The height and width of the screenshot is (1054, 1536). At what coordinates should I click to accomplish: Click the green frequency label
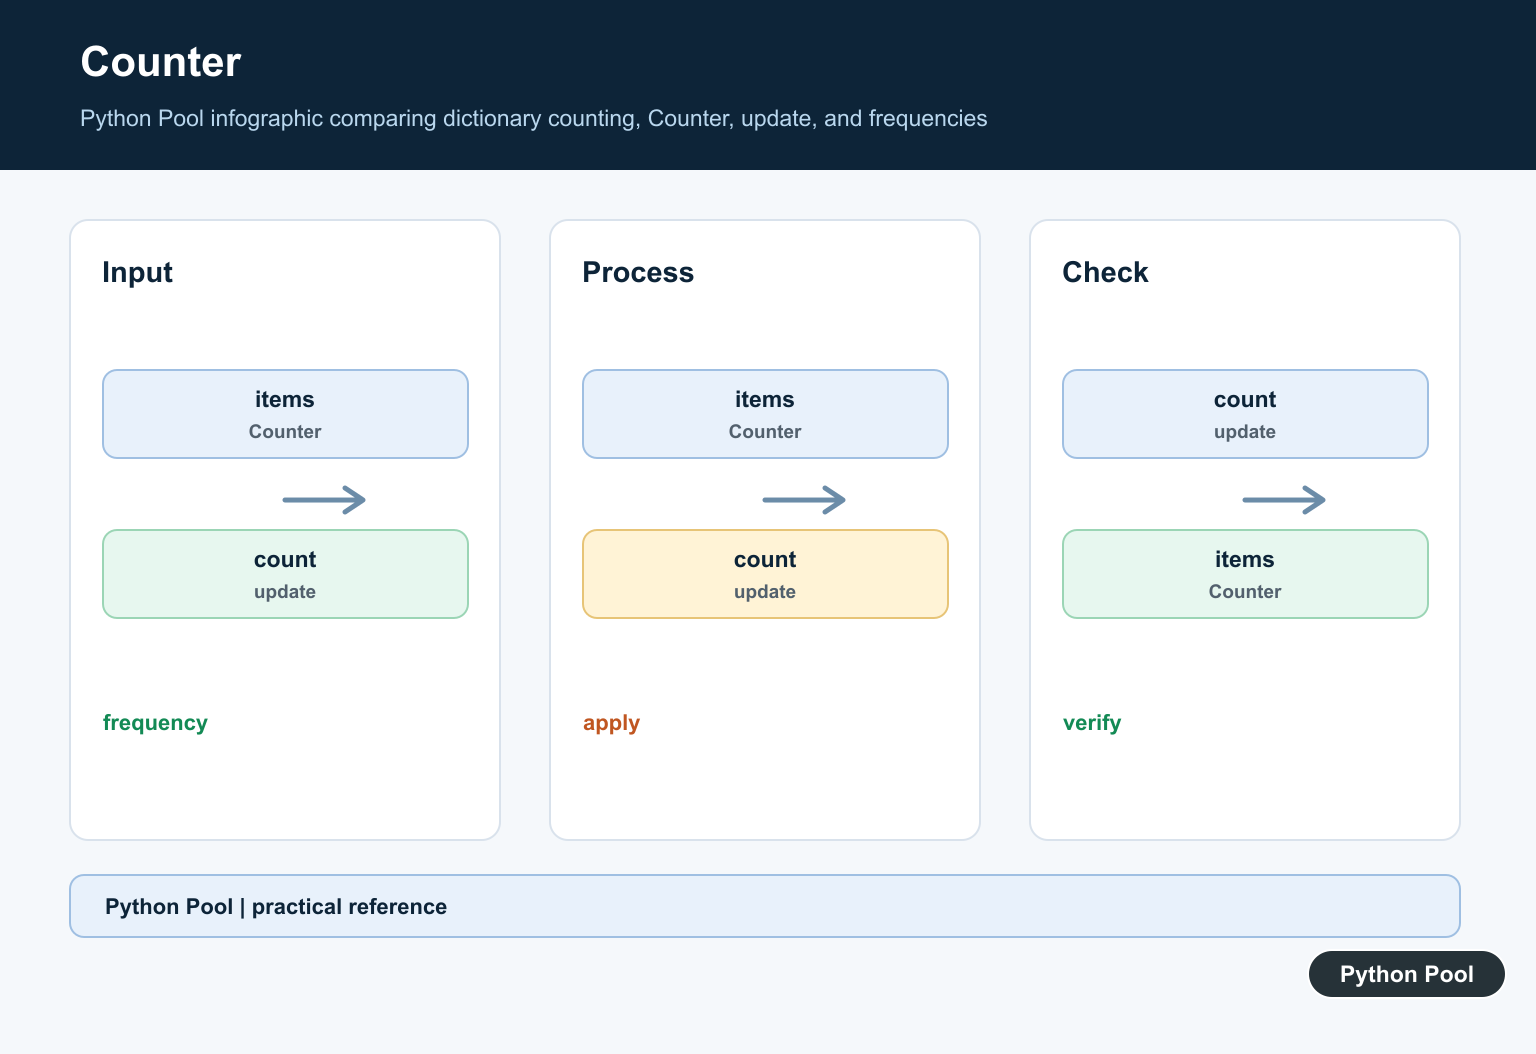(x=155, y=723)
